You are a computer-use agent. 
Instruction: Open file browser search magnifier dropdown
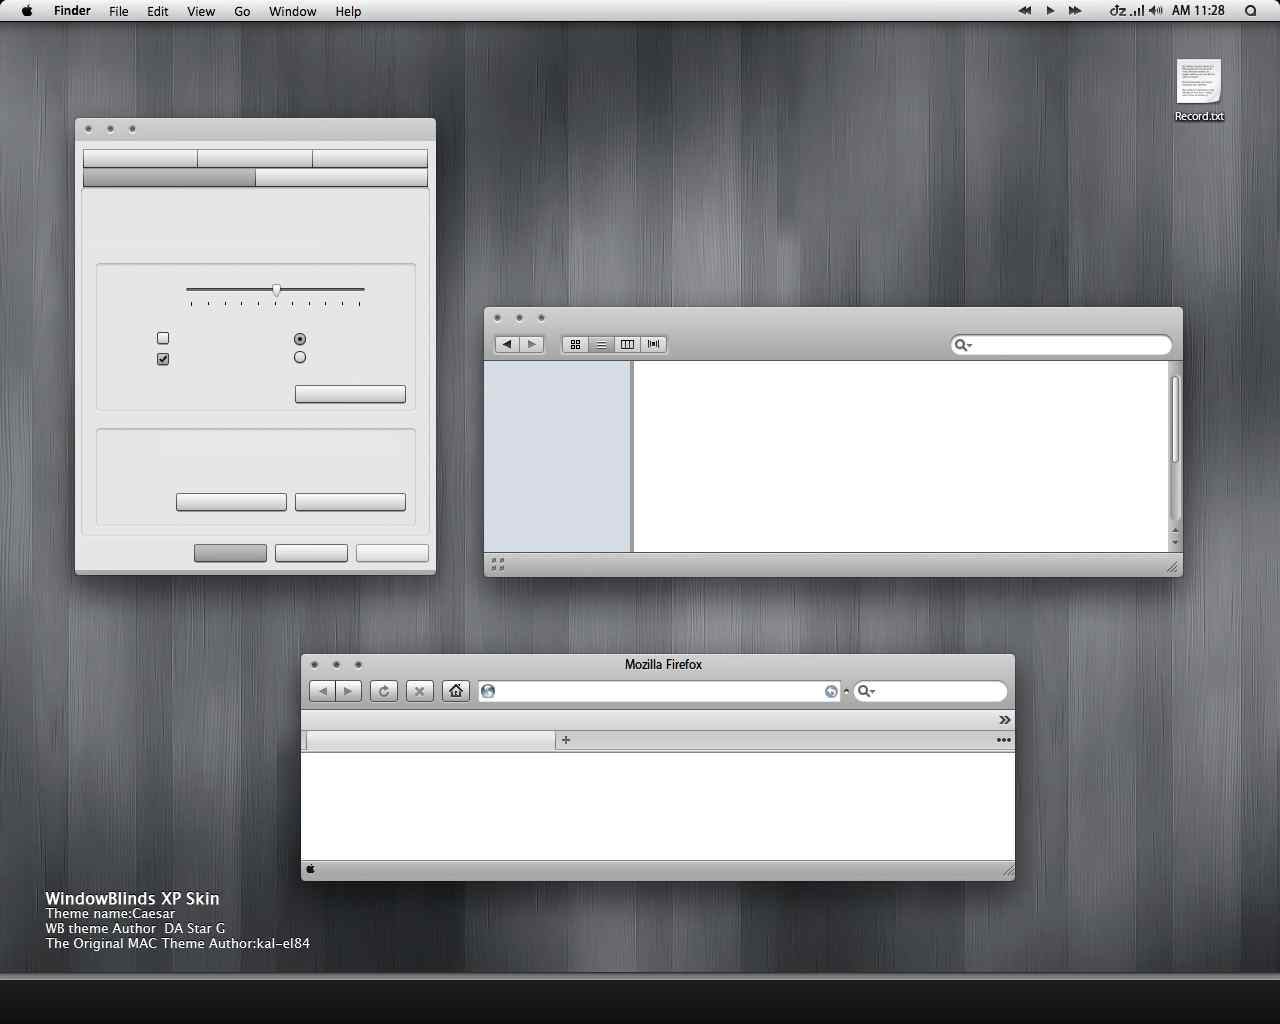pos(963,345)
